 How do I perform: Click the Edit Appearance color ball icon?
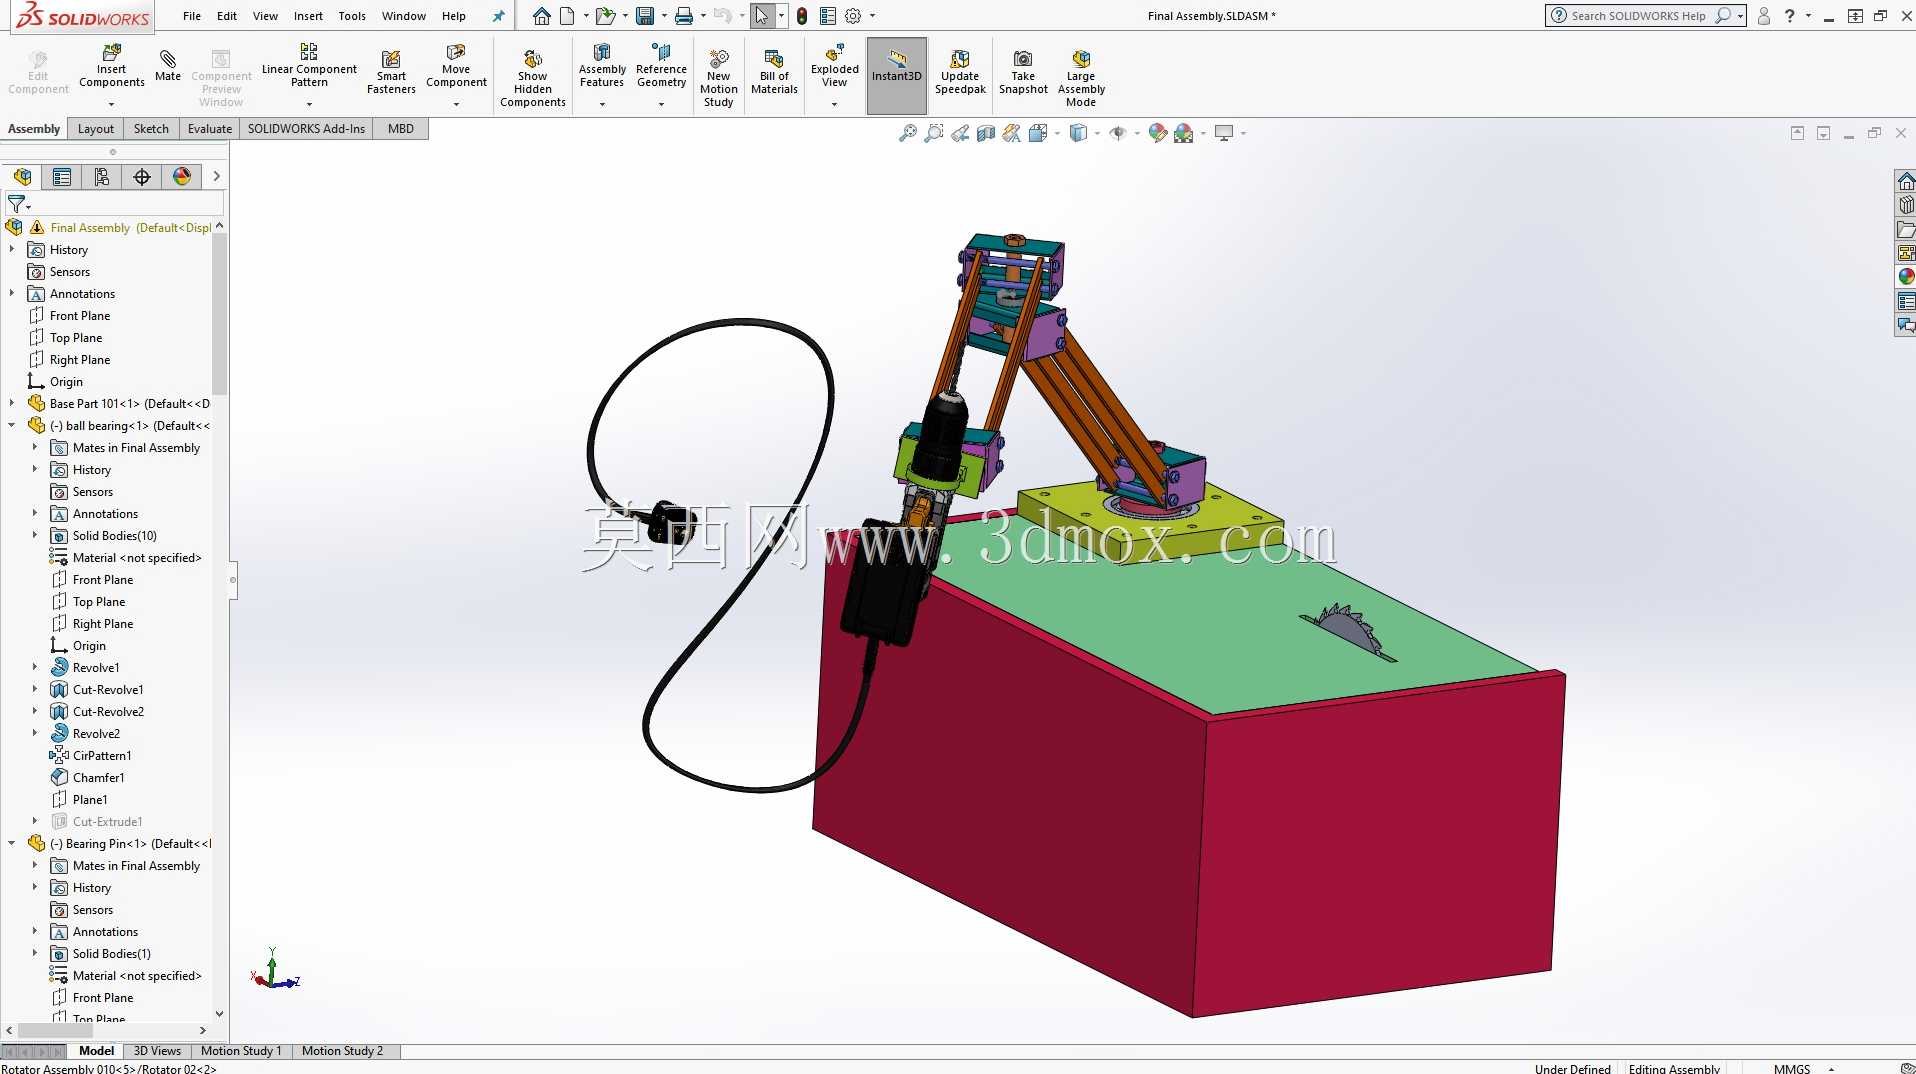(1158, 133)
